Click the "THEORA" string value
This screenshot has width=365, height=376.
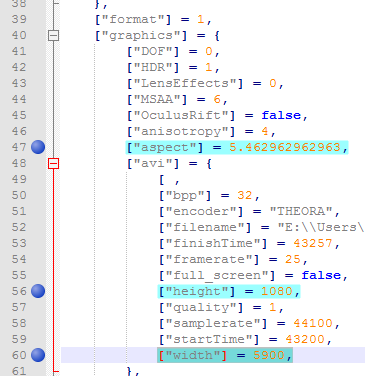301,211
